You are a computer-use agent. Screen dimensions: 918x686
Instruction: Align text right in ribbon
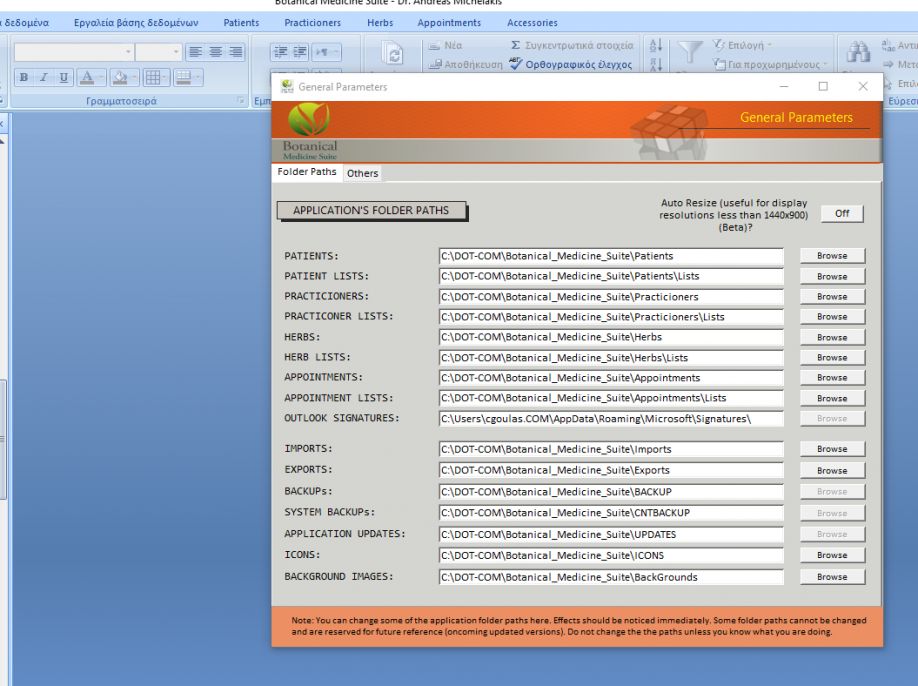[235, 52]
